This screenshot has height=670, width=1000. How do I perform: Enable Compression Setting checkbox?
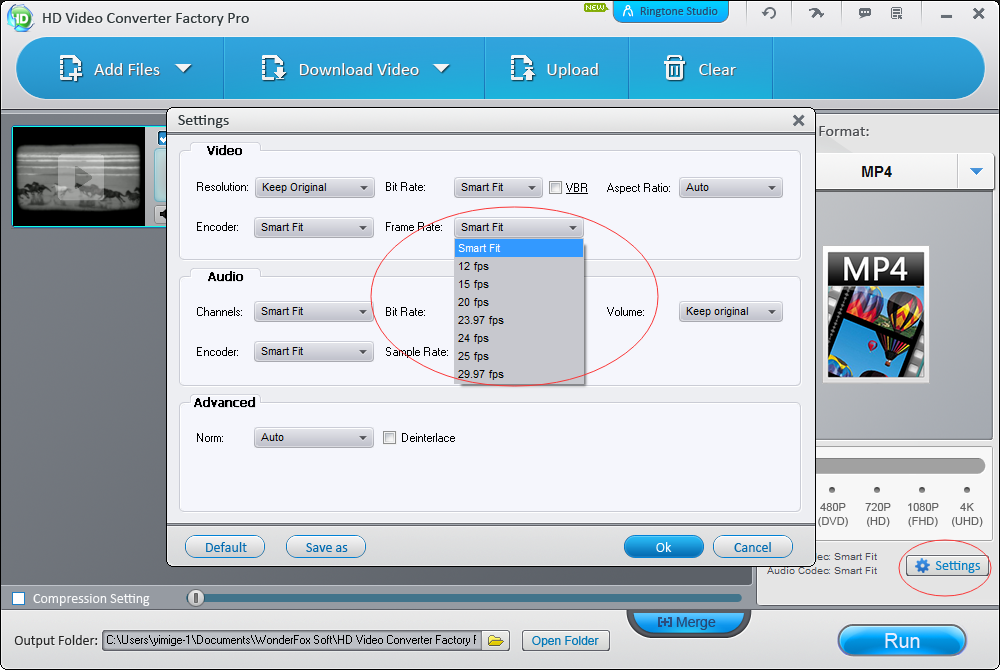[x=19, y=599]
